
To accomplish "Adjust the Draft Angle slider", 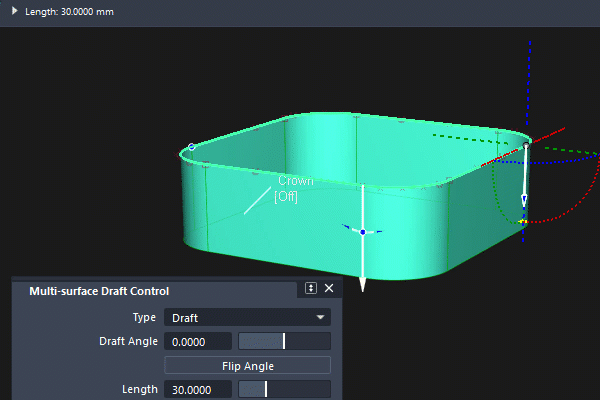I will click(x=284, y=341).
